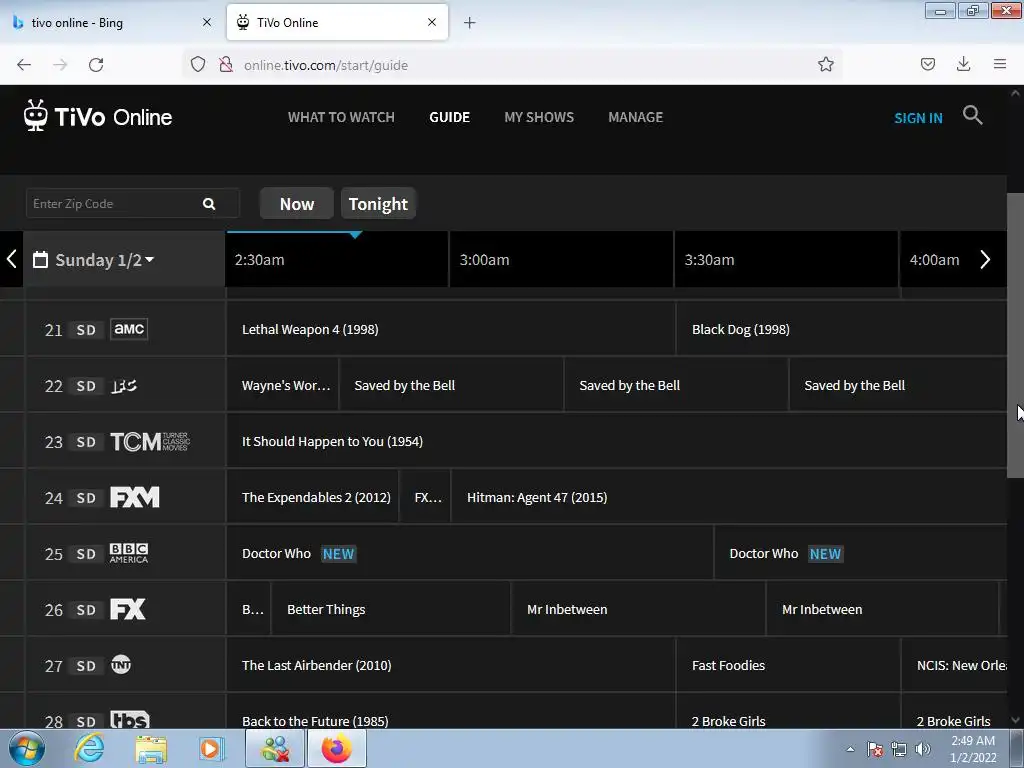Select the TNT channel logo
Image resolution: width=1024 pixels, height=768 pixels.
point(121,665)
